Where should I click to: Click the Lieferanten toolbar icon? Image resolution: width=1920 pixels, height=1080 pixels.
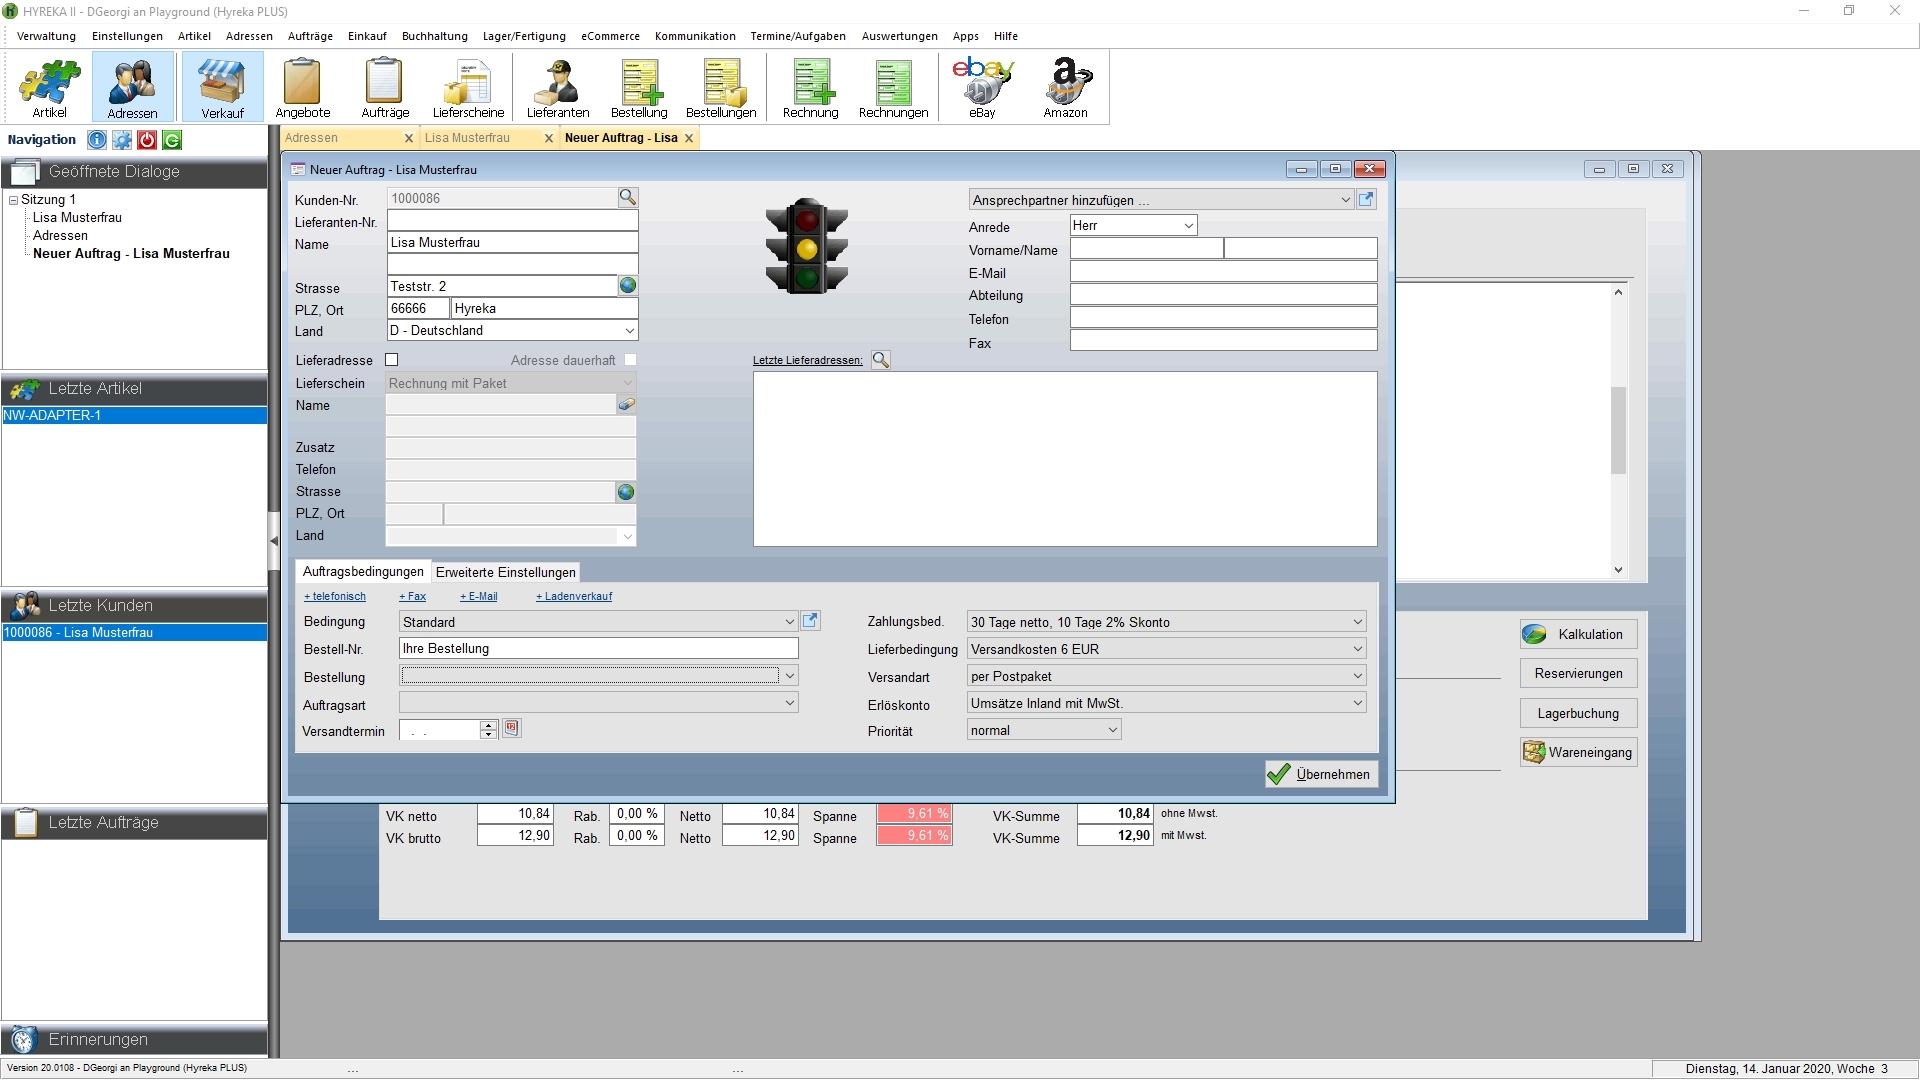pos(558,87)
